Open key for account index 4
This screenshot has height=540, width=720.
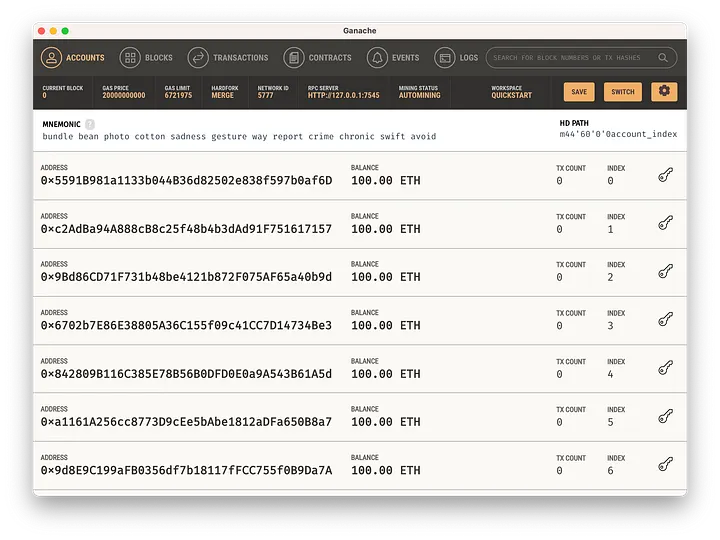click(666, 368)
